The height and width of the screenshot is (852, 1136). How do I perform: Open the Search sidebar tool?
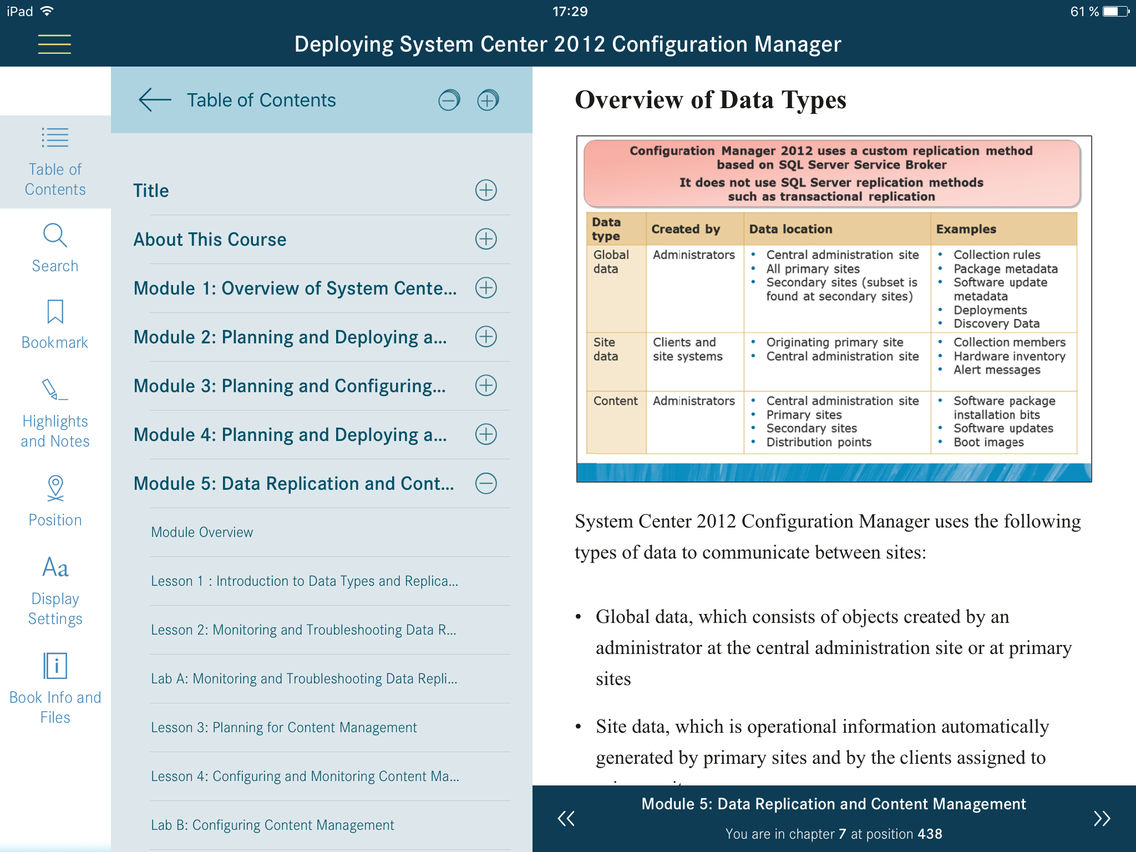[55, 248]
